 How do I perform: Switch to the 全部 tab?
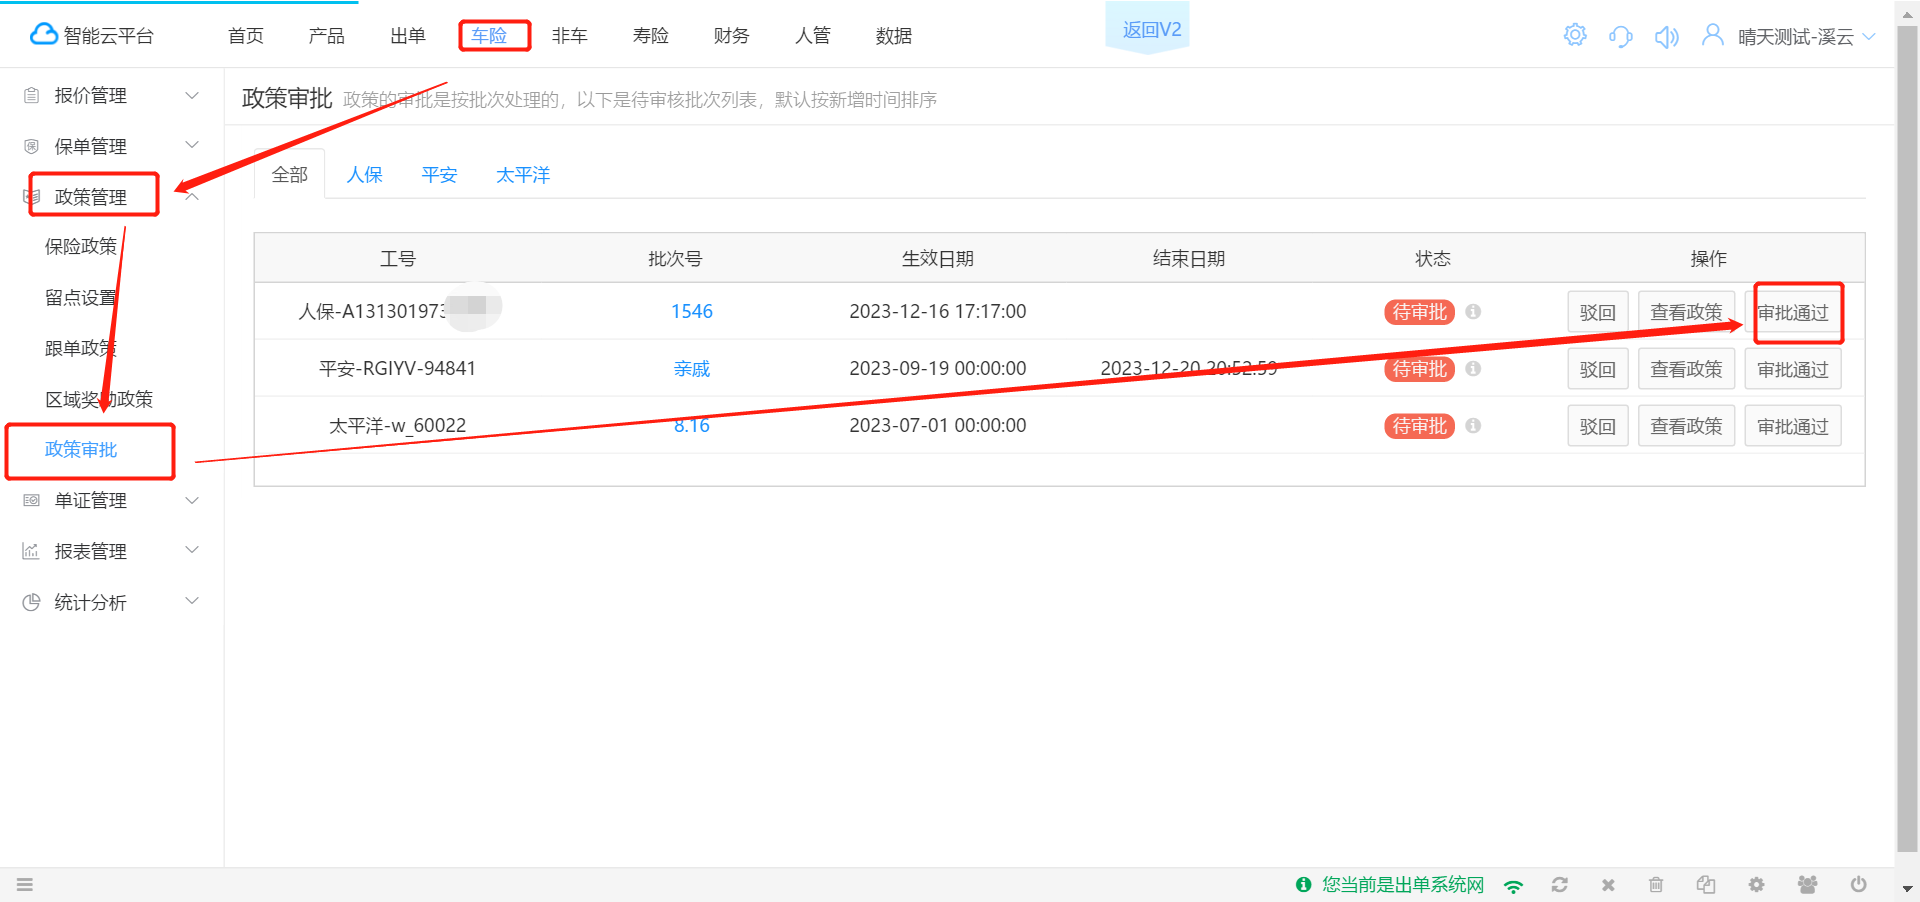[290, 175]
